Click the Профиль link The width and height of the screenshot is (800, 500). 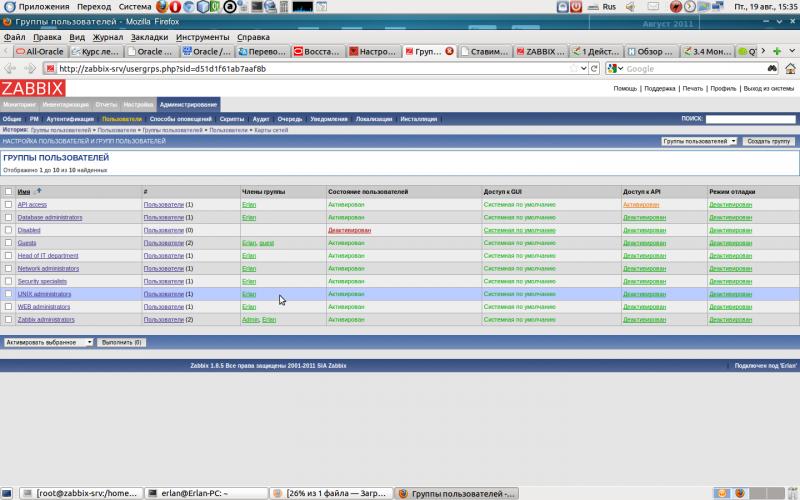click(723, 88)
